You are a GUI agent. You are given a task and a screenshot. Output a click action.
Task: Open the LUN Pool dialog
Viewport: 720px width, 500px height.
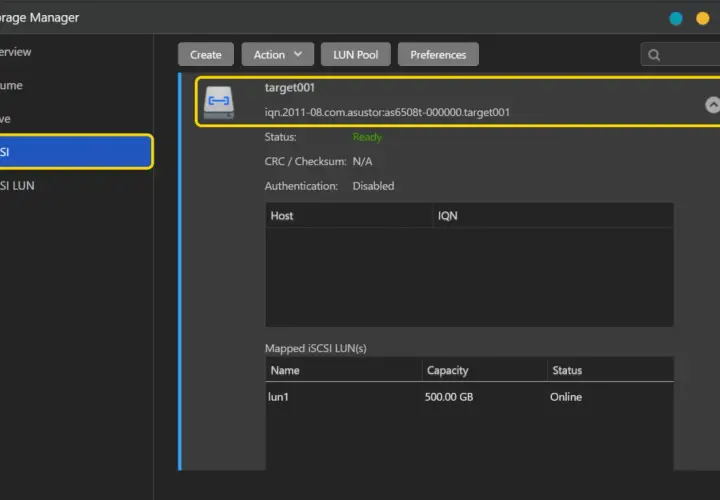pos(355,55)
